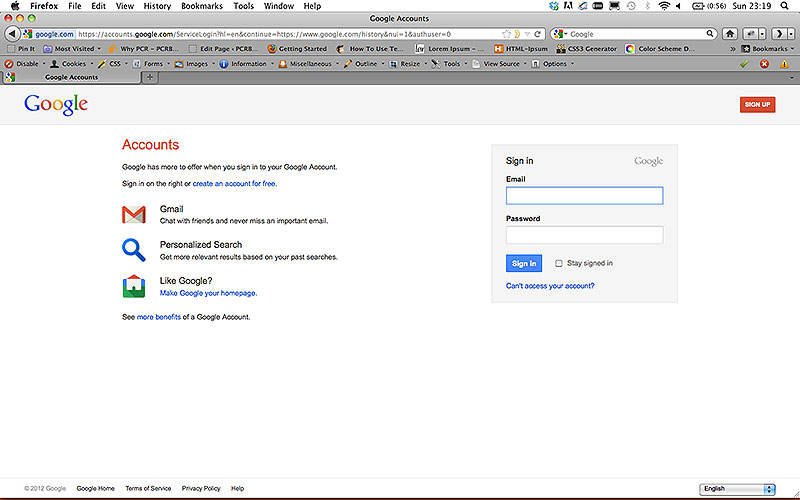Click the red SIGN UP button
Screen dimensions: 800x500
coord(757,105)
